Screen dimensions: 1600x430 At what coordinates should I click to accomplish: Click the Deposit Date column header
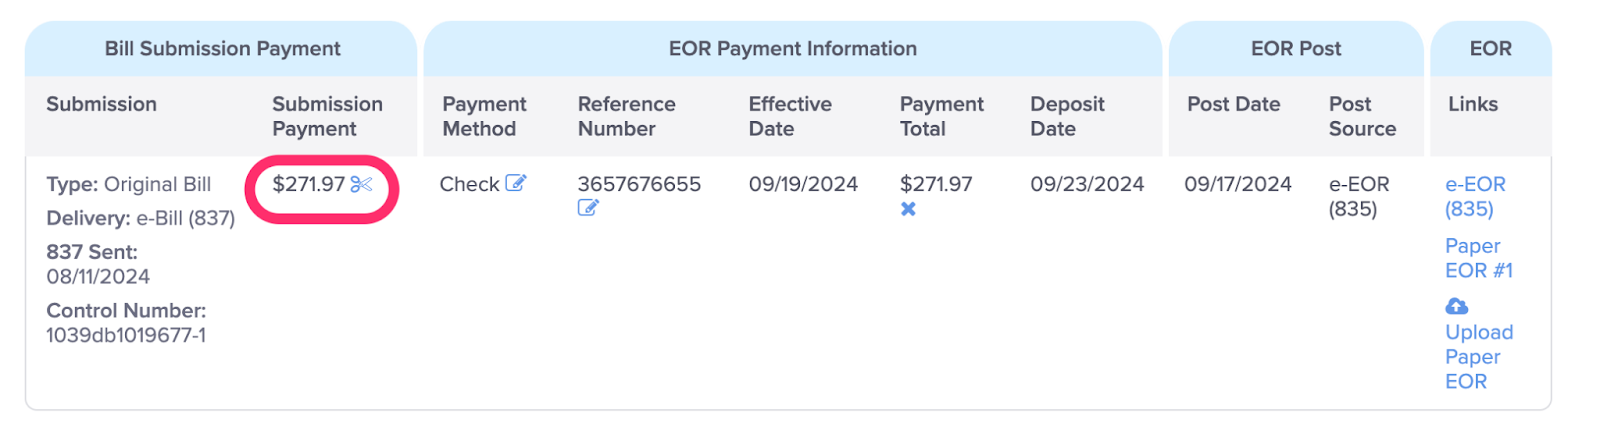(x=1067, y=116)
